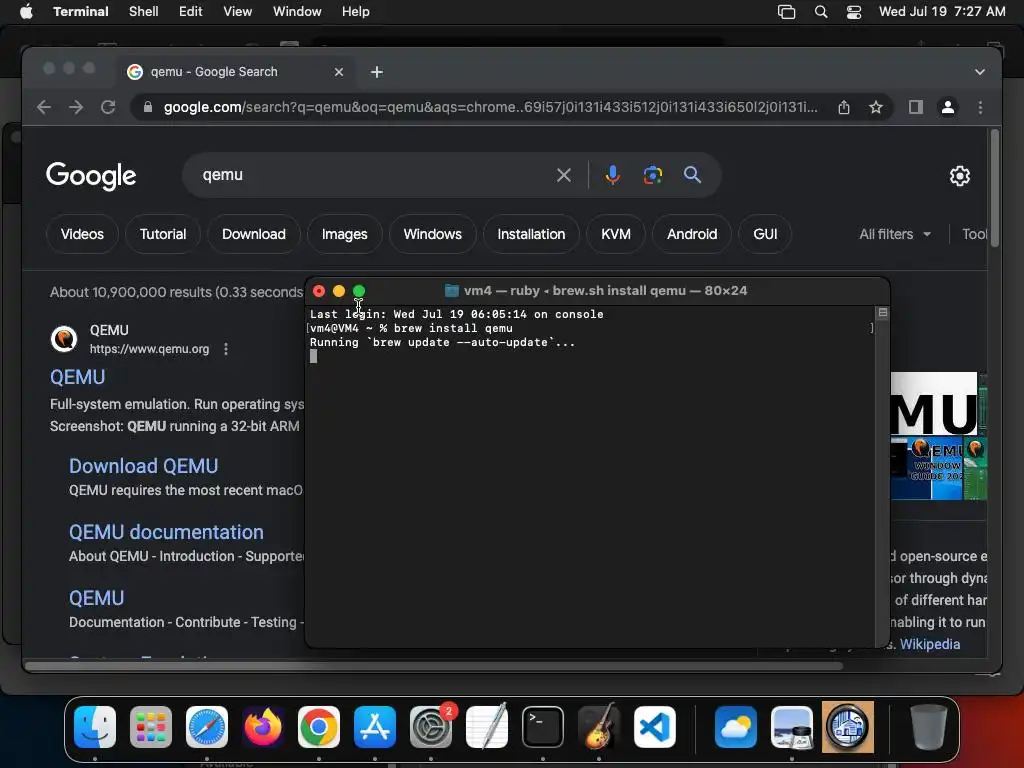Launch Safari from the Dock

coord(207,727)
